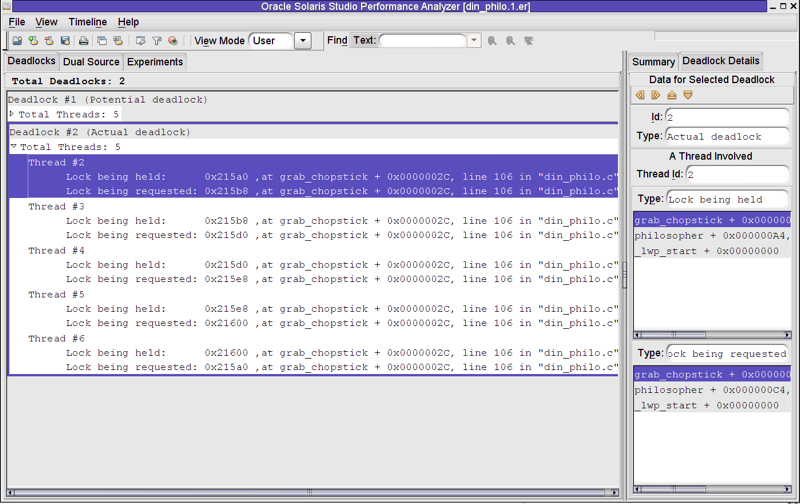Switch to the Experiments tab
This screenshot has width=800, height=504.
pyautogui.click(x=155, y=62)
